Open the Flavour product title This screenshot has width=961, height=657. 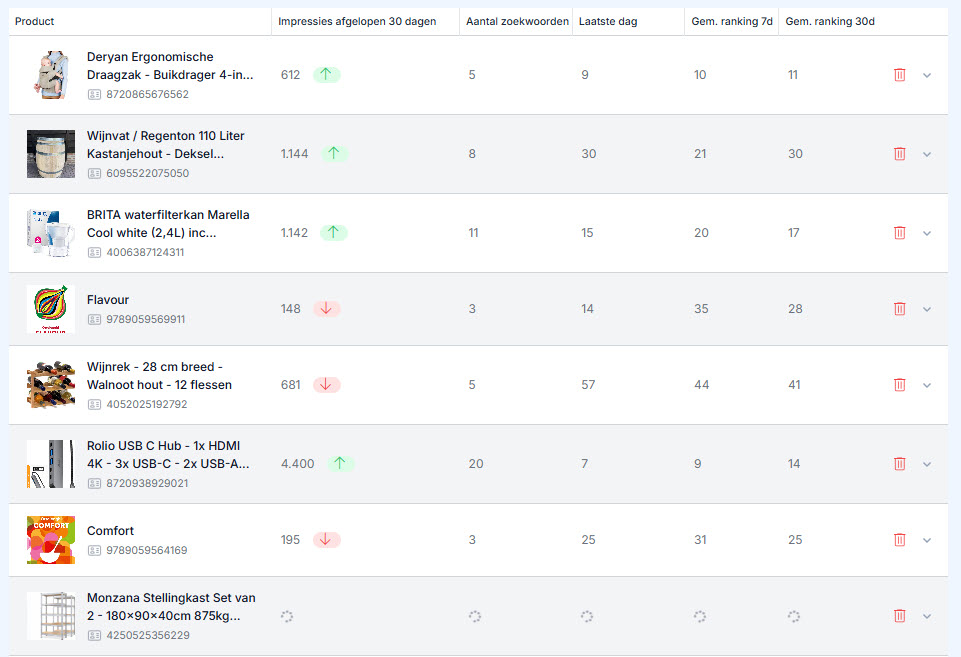coord(108,300)
